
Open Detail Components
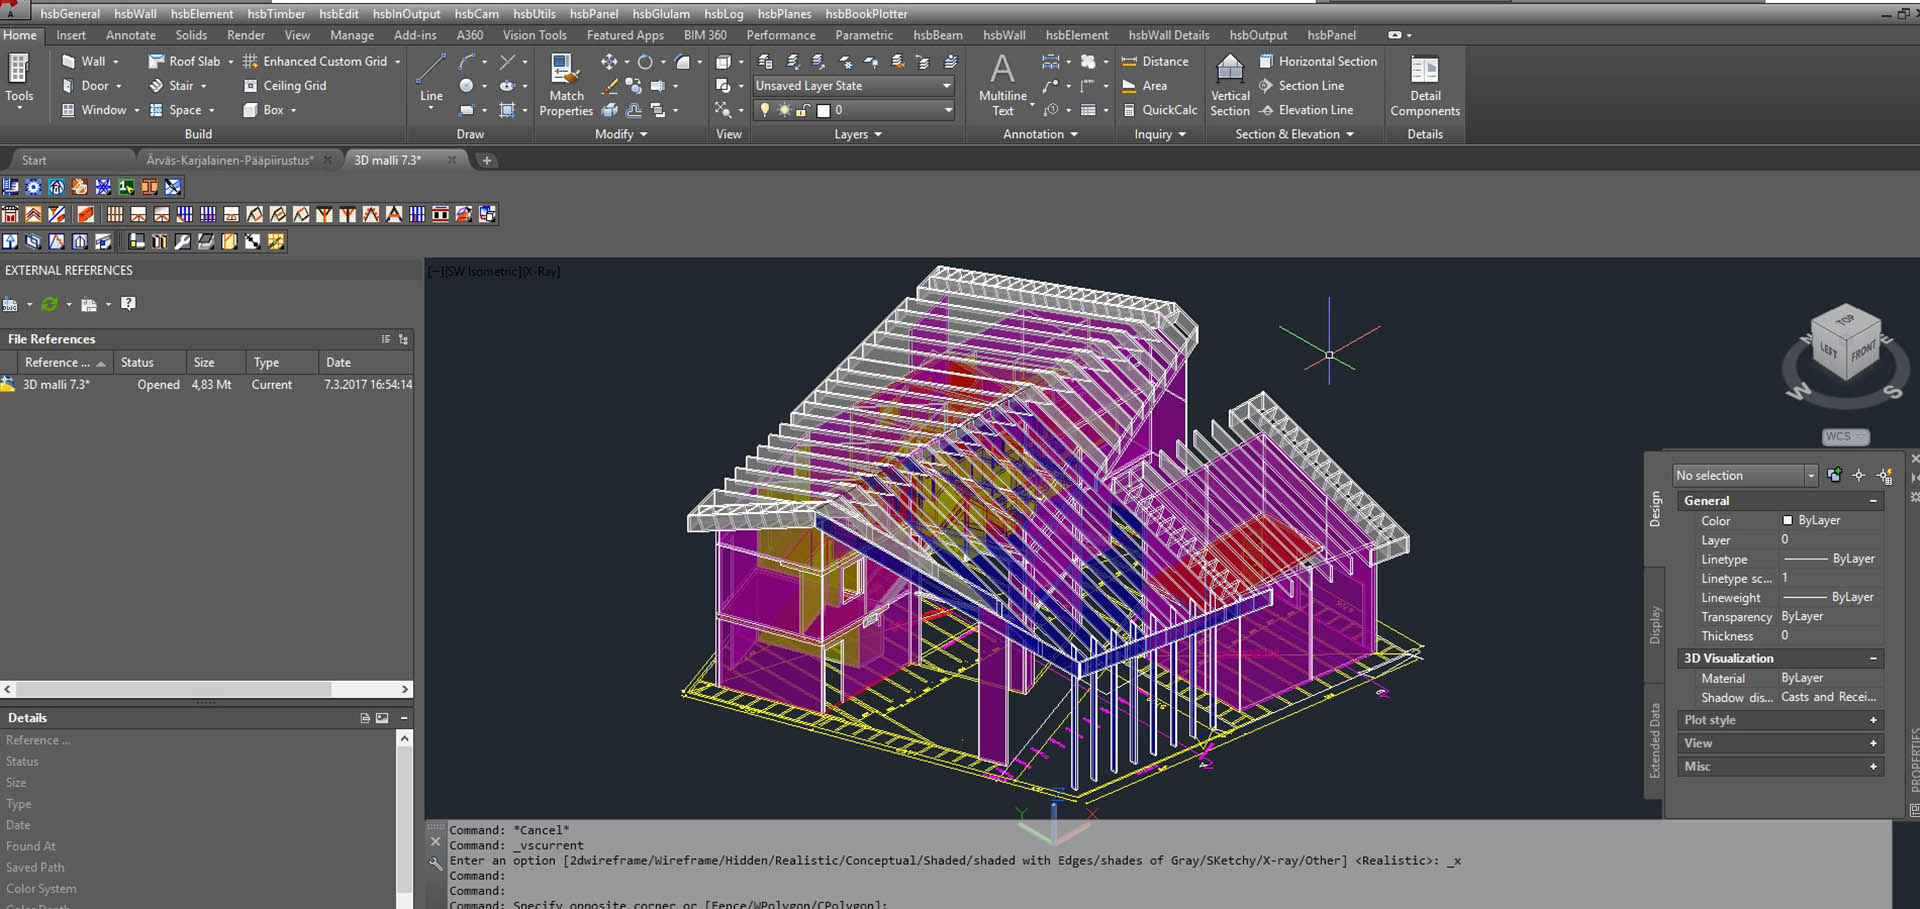[x=1425, y=85]
